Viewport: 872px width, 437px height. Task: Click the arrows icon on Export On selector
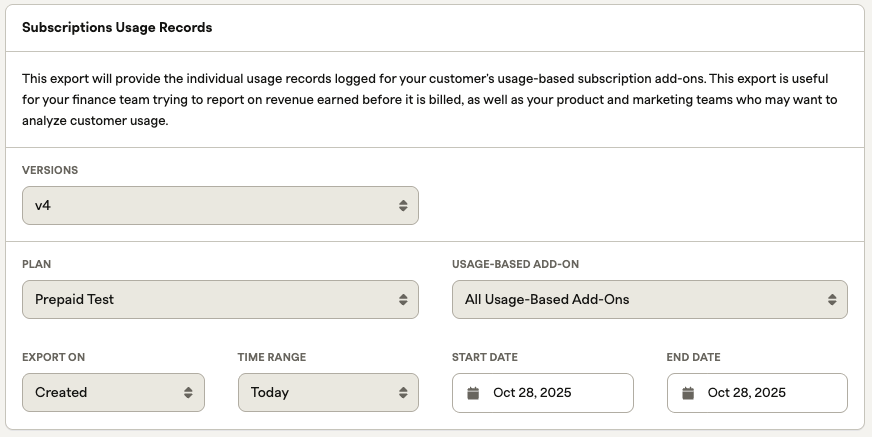point(188,393)
